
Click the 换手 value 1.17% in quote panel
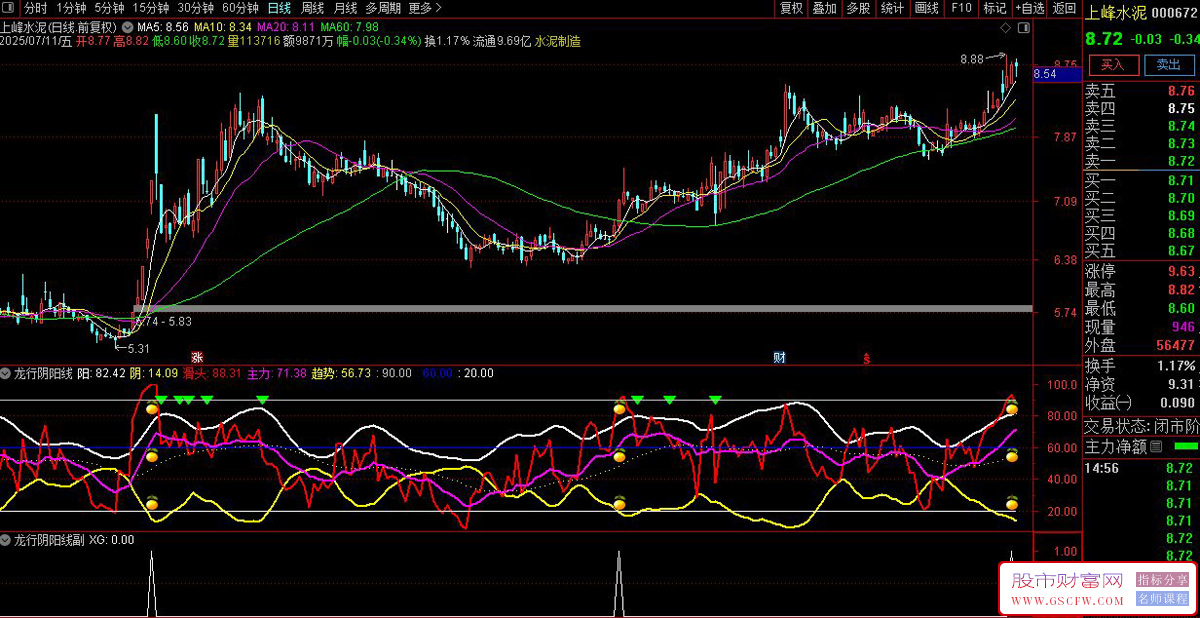point(1175,366)
